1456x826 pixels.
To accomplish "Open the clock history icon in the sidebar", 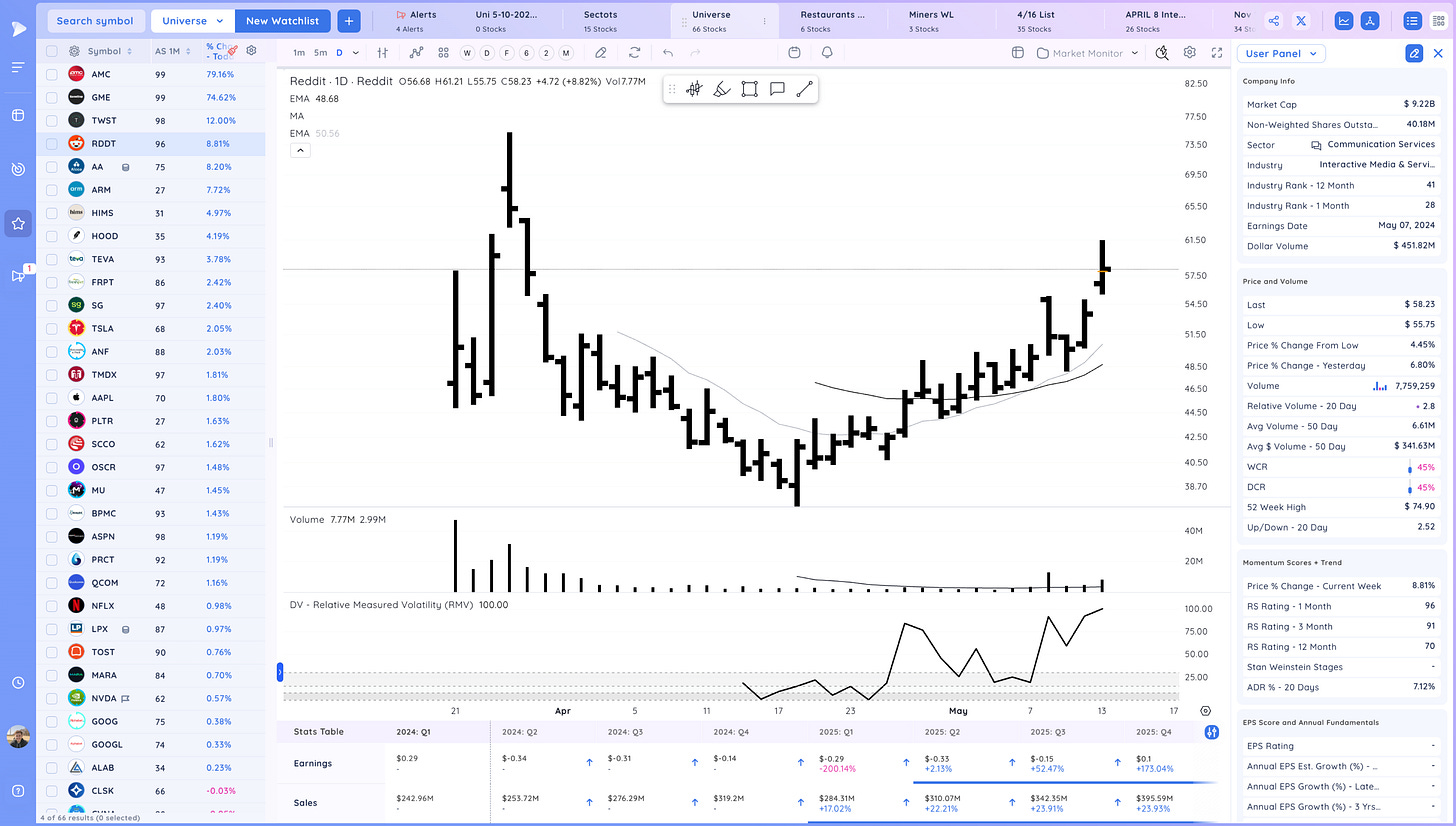I will (x=18, y=683).
